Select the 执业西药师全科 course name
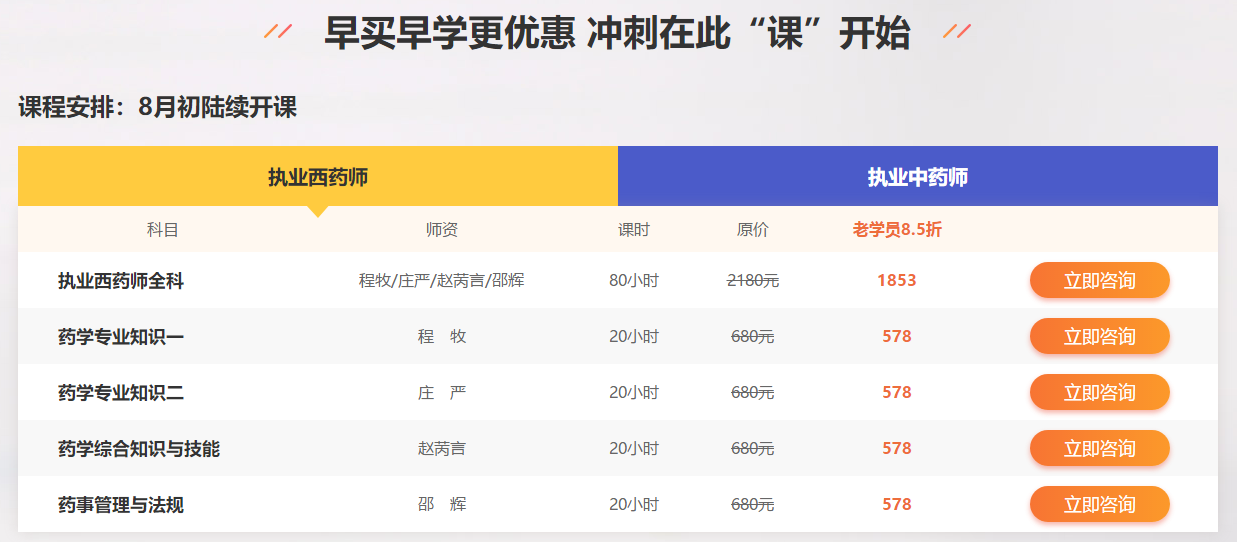The height and width of the screenshot is (542, 1237). tap(121, 281)
